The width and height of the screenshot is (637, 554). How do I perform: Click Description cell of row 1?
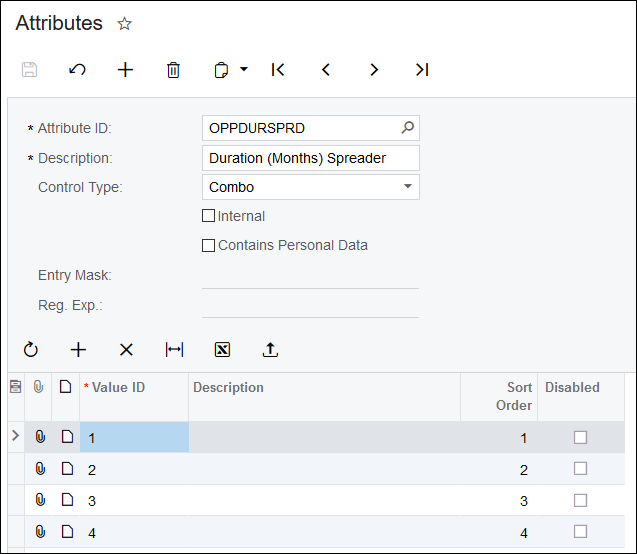coord(324,437)
